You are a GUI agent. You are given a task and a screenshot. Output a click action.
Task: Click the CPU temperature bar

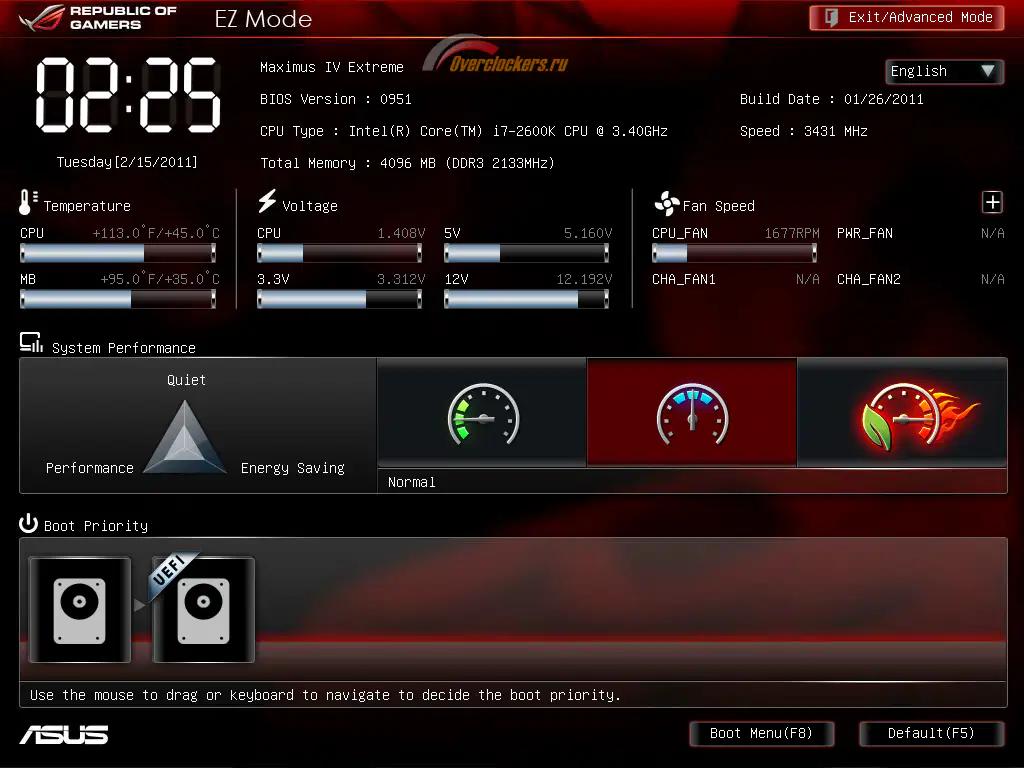tap(118, 253)
